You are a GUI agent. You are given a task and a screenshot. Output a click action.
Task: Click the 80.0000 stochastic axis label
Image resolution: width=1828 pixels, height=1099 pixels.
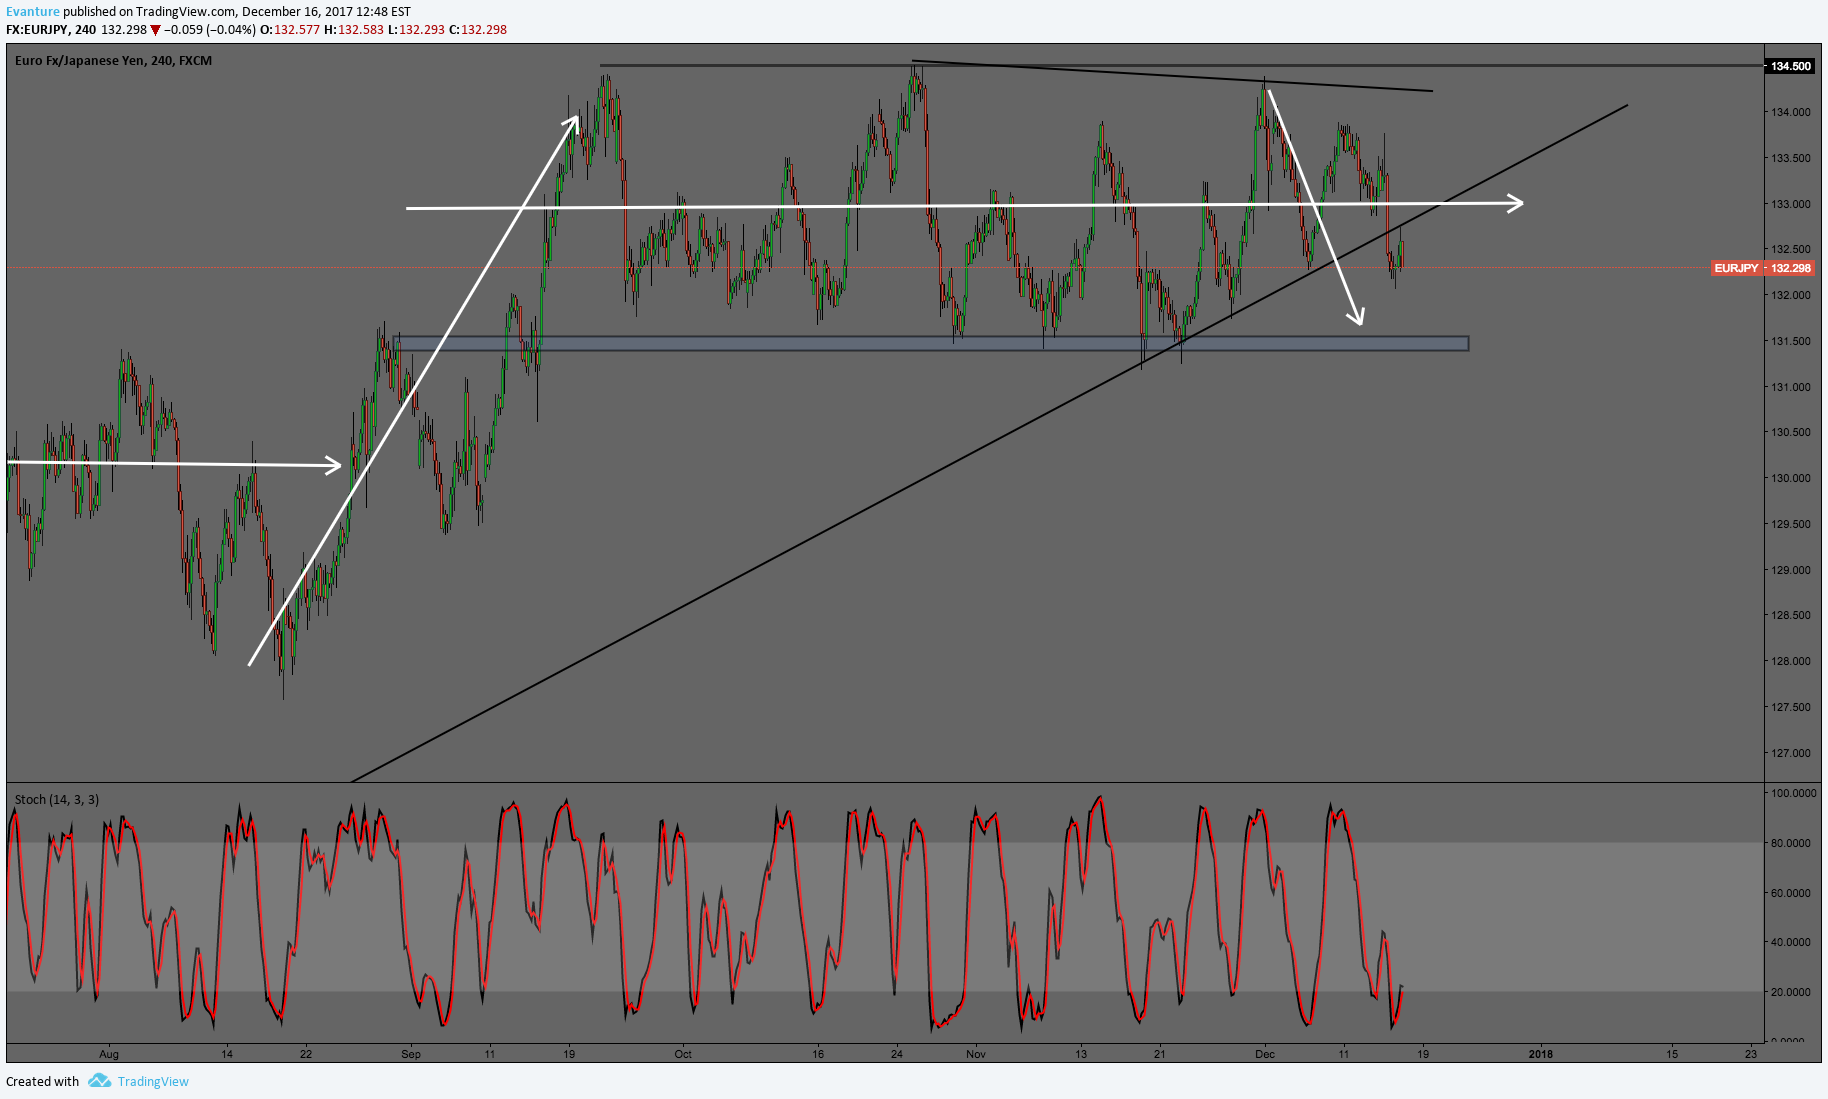click(x=1791, y=843)
